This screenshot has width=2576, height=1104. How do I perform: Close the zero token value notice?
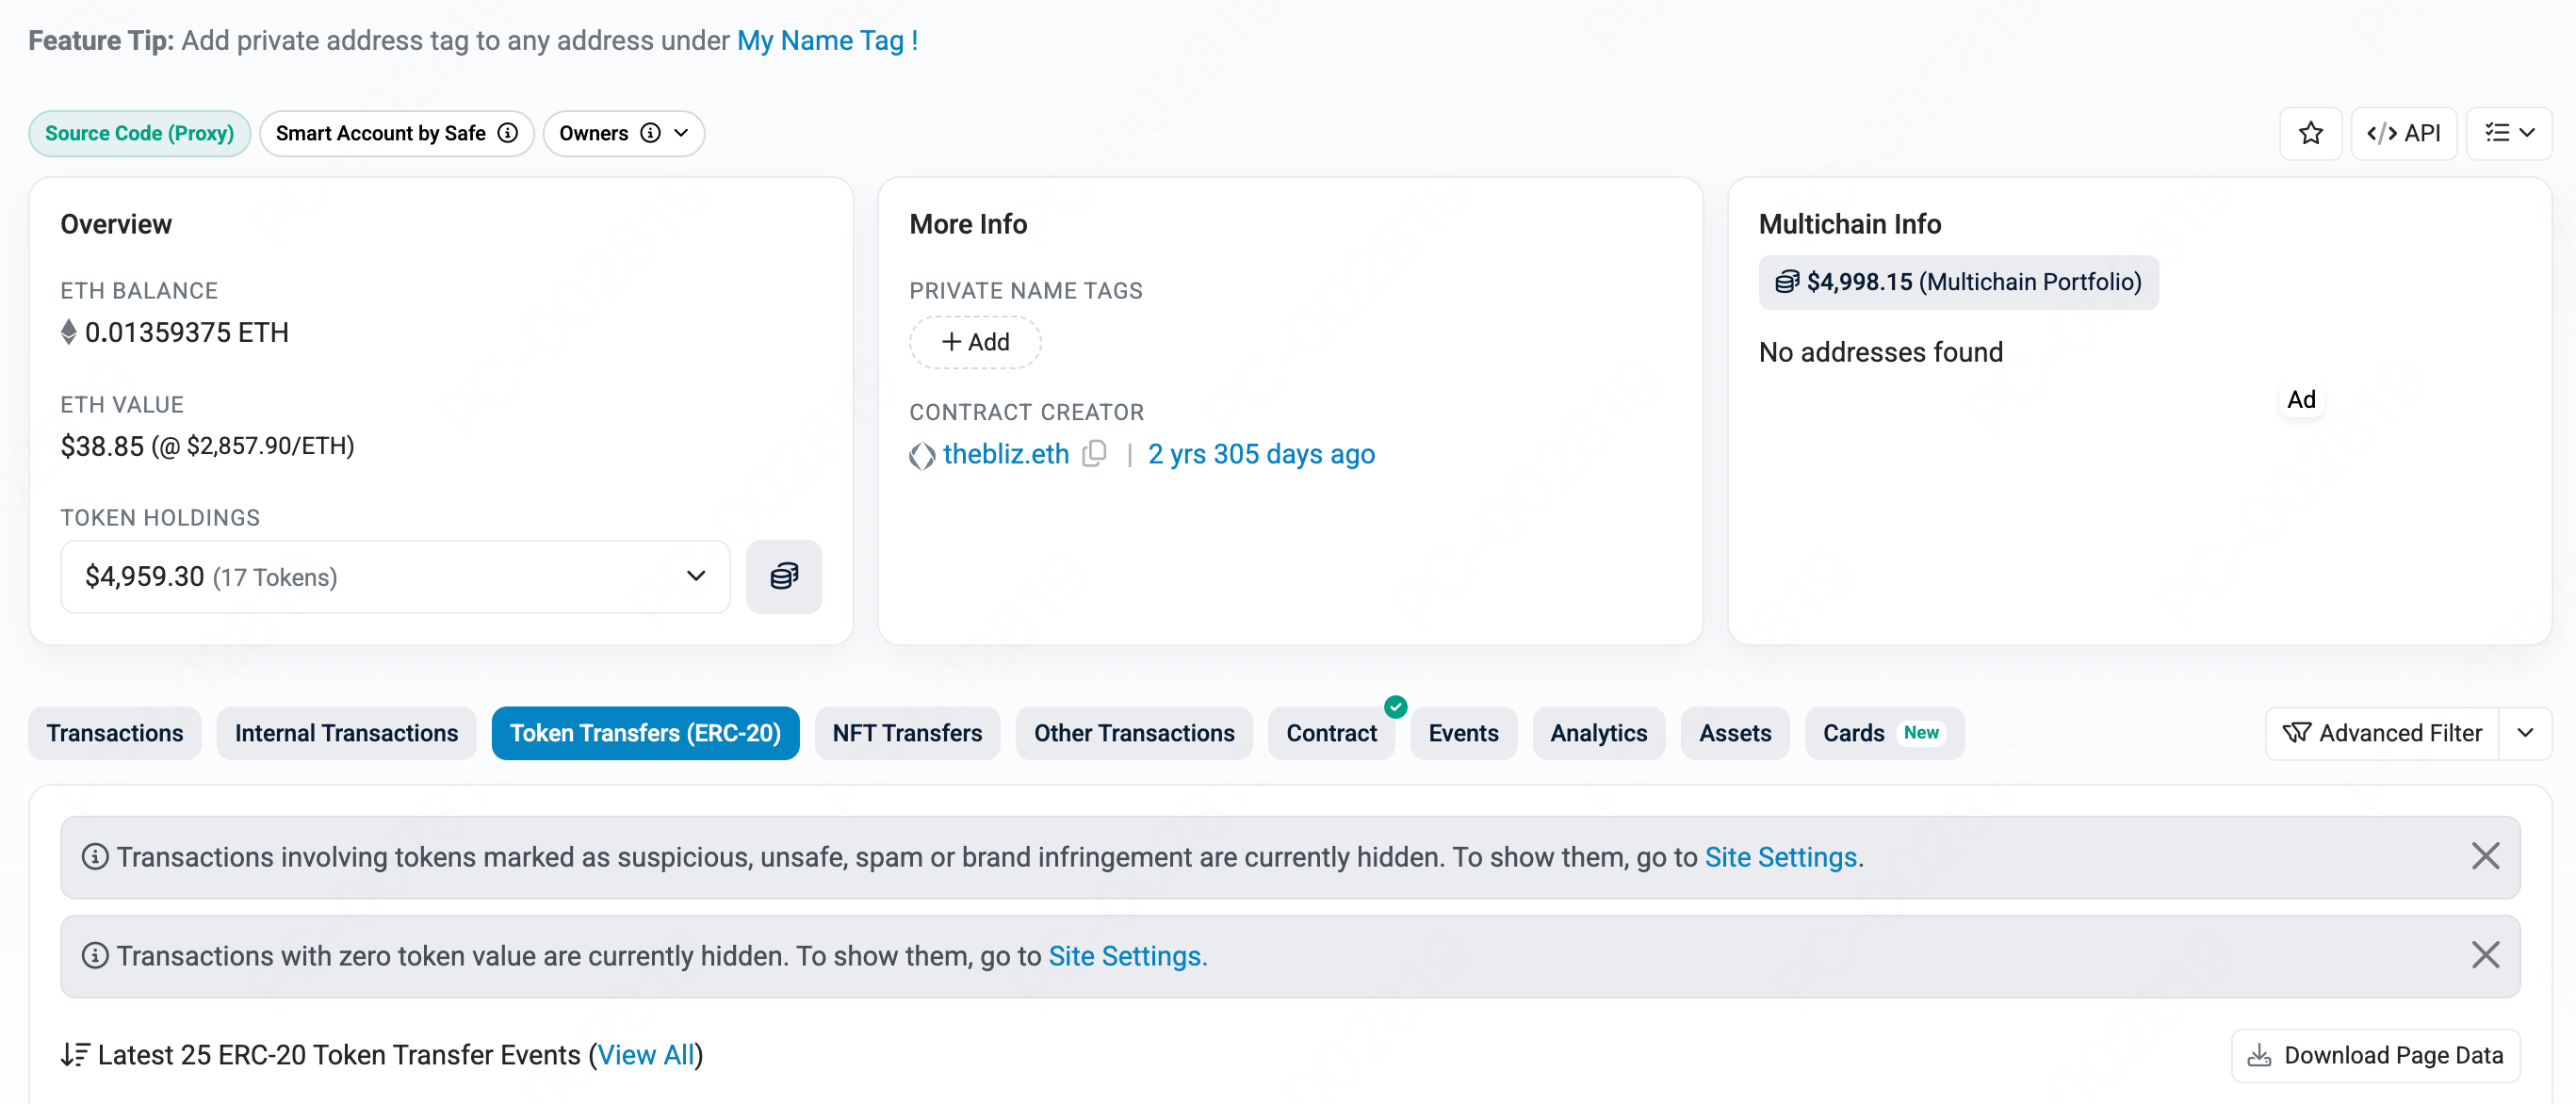click(x=2484, y=955)
